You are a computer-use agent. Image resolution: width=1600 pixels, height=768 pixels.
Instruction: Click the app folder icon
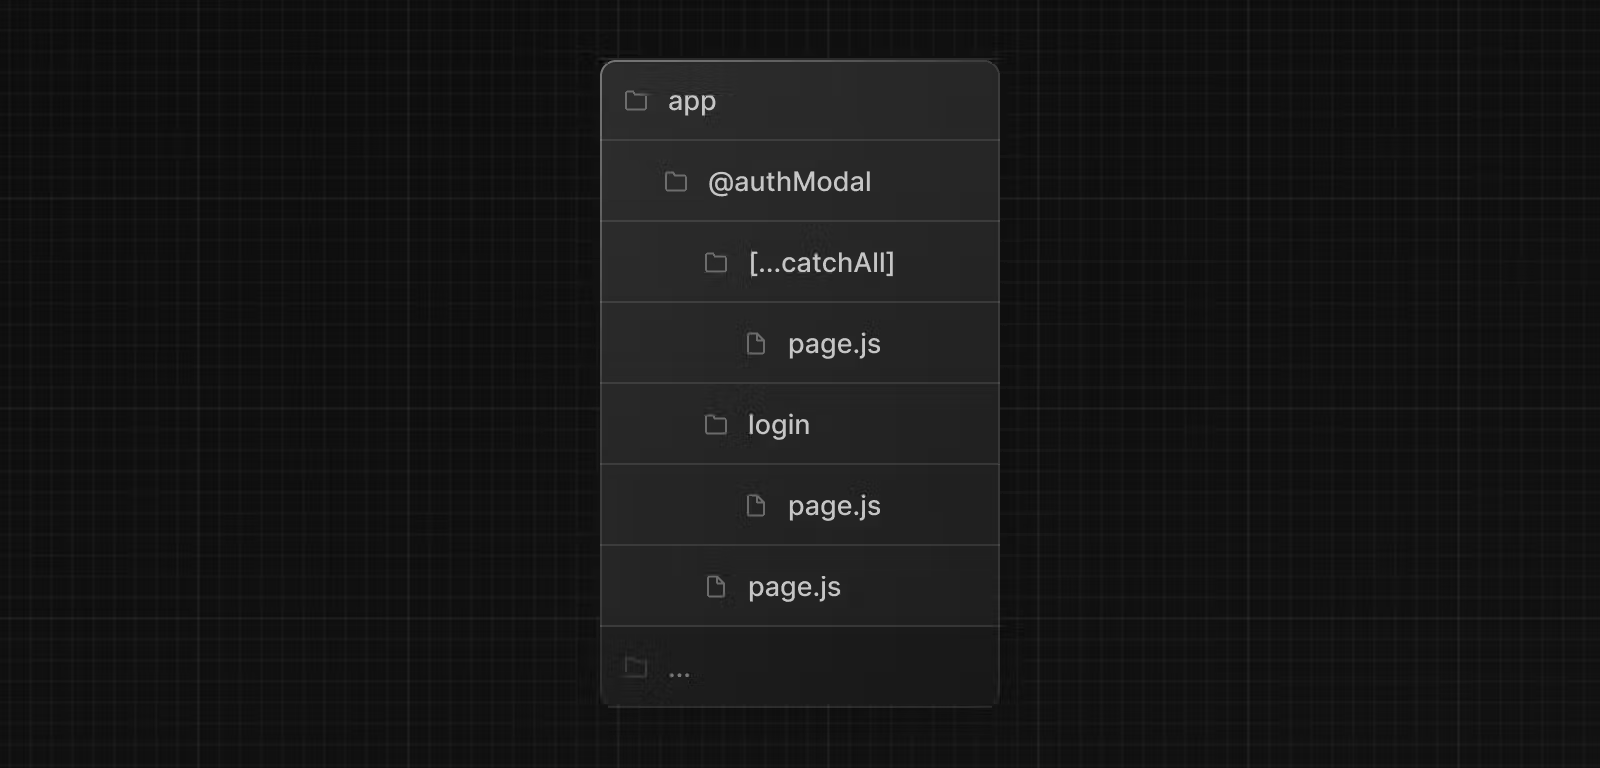pyautogui.click(x=636, y=100)
